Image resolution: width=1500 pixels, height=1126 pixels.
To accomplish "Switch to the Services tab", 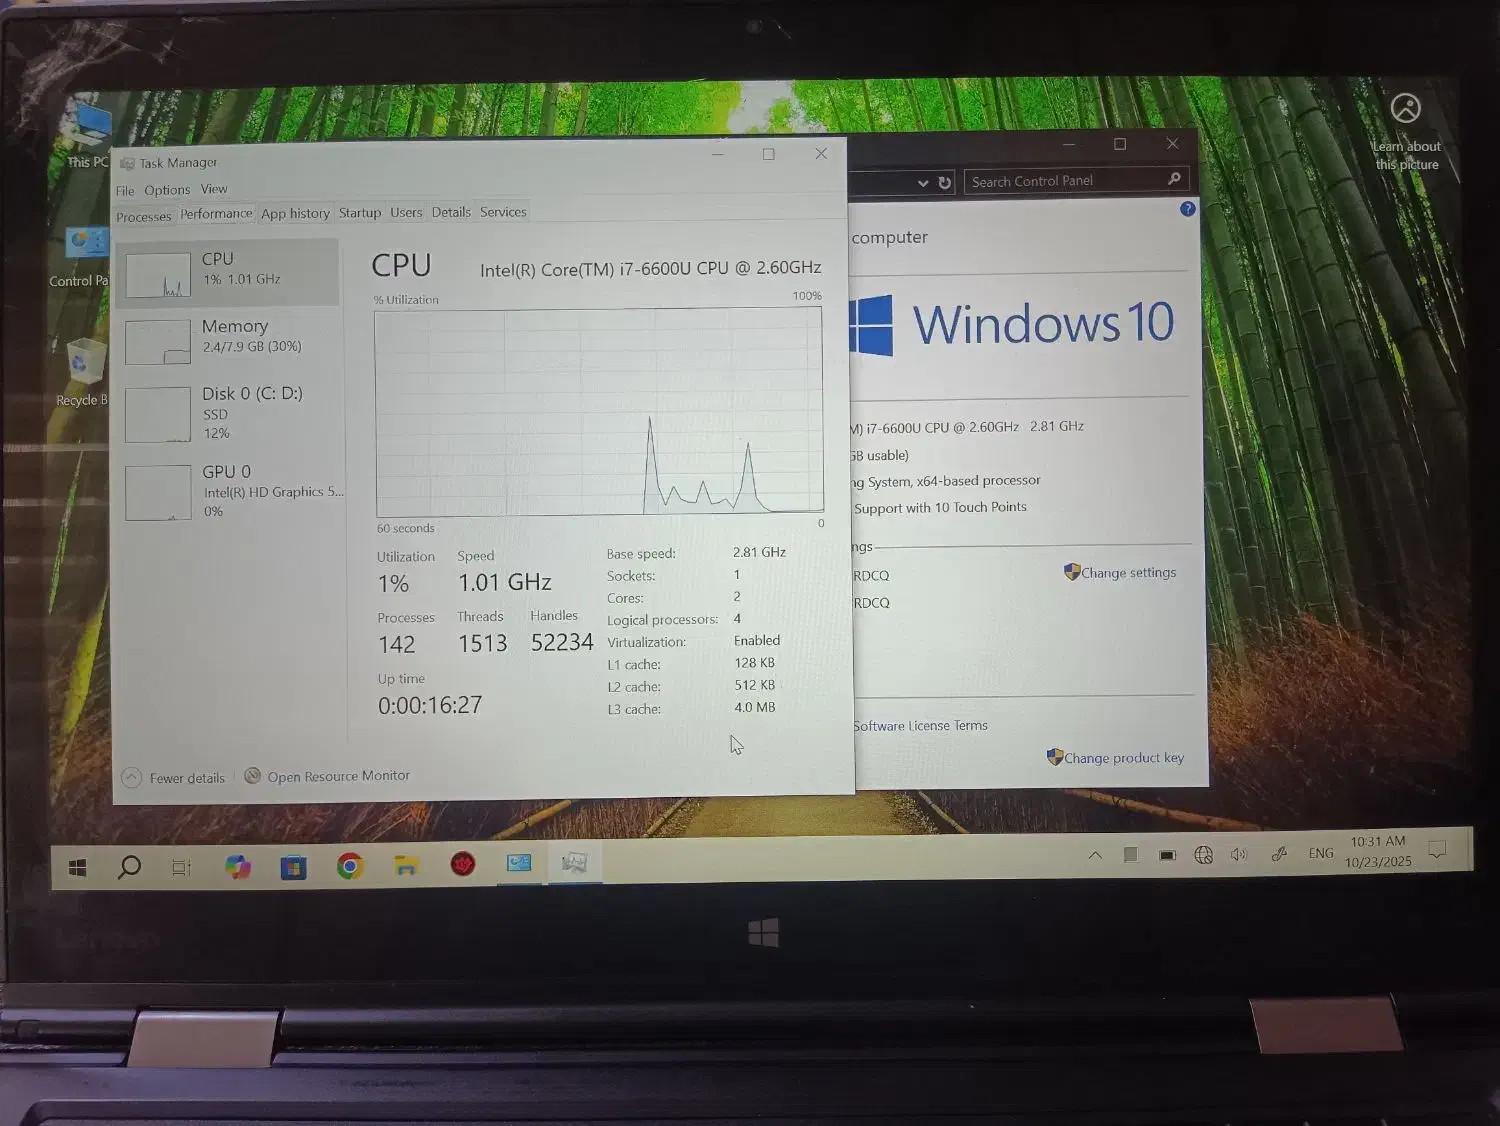I will pyautogui.click(x=503, y=212).
